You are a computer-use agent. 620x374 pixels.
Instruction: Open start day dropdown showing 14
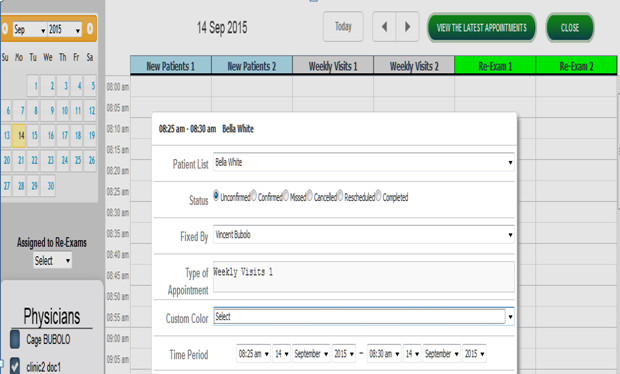[282, 353]
